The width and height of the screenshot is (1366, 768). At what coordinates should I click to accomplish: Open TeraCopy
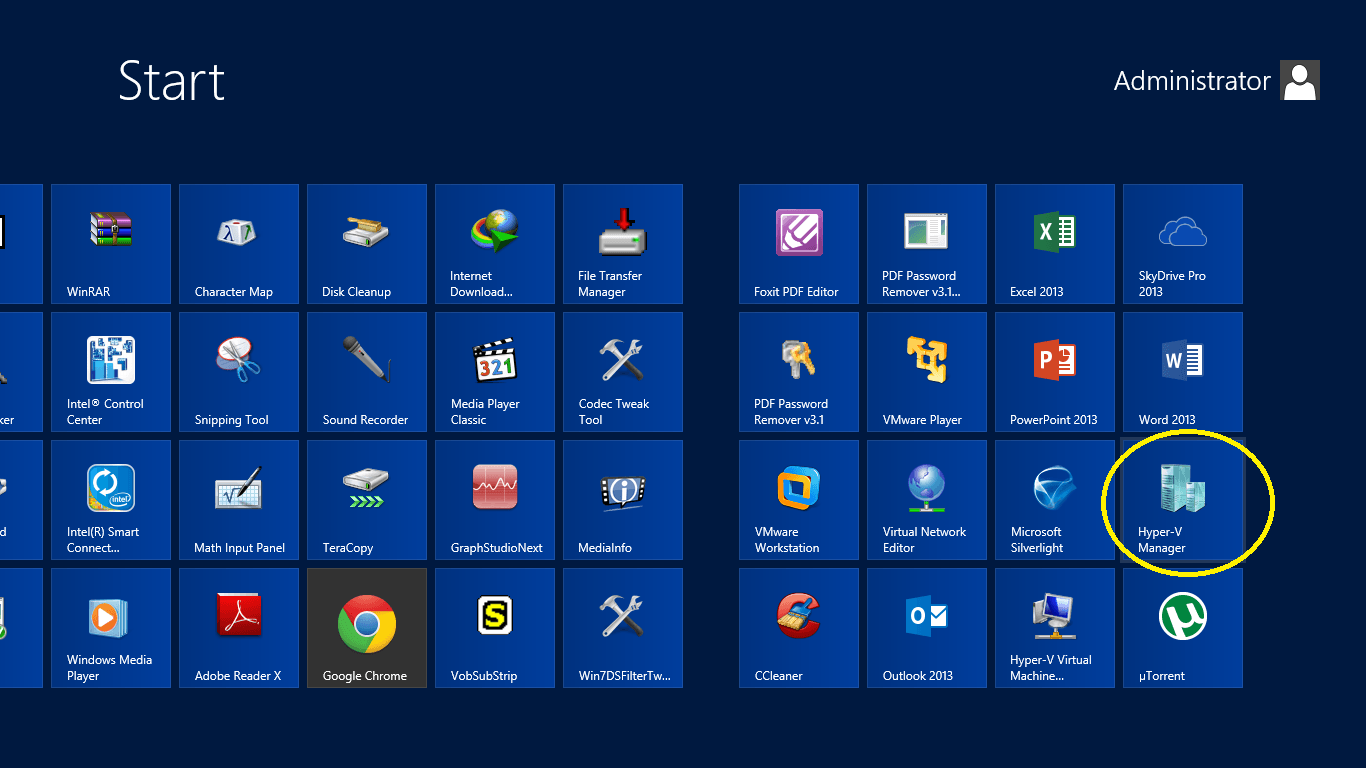click(x=366, y=500)
